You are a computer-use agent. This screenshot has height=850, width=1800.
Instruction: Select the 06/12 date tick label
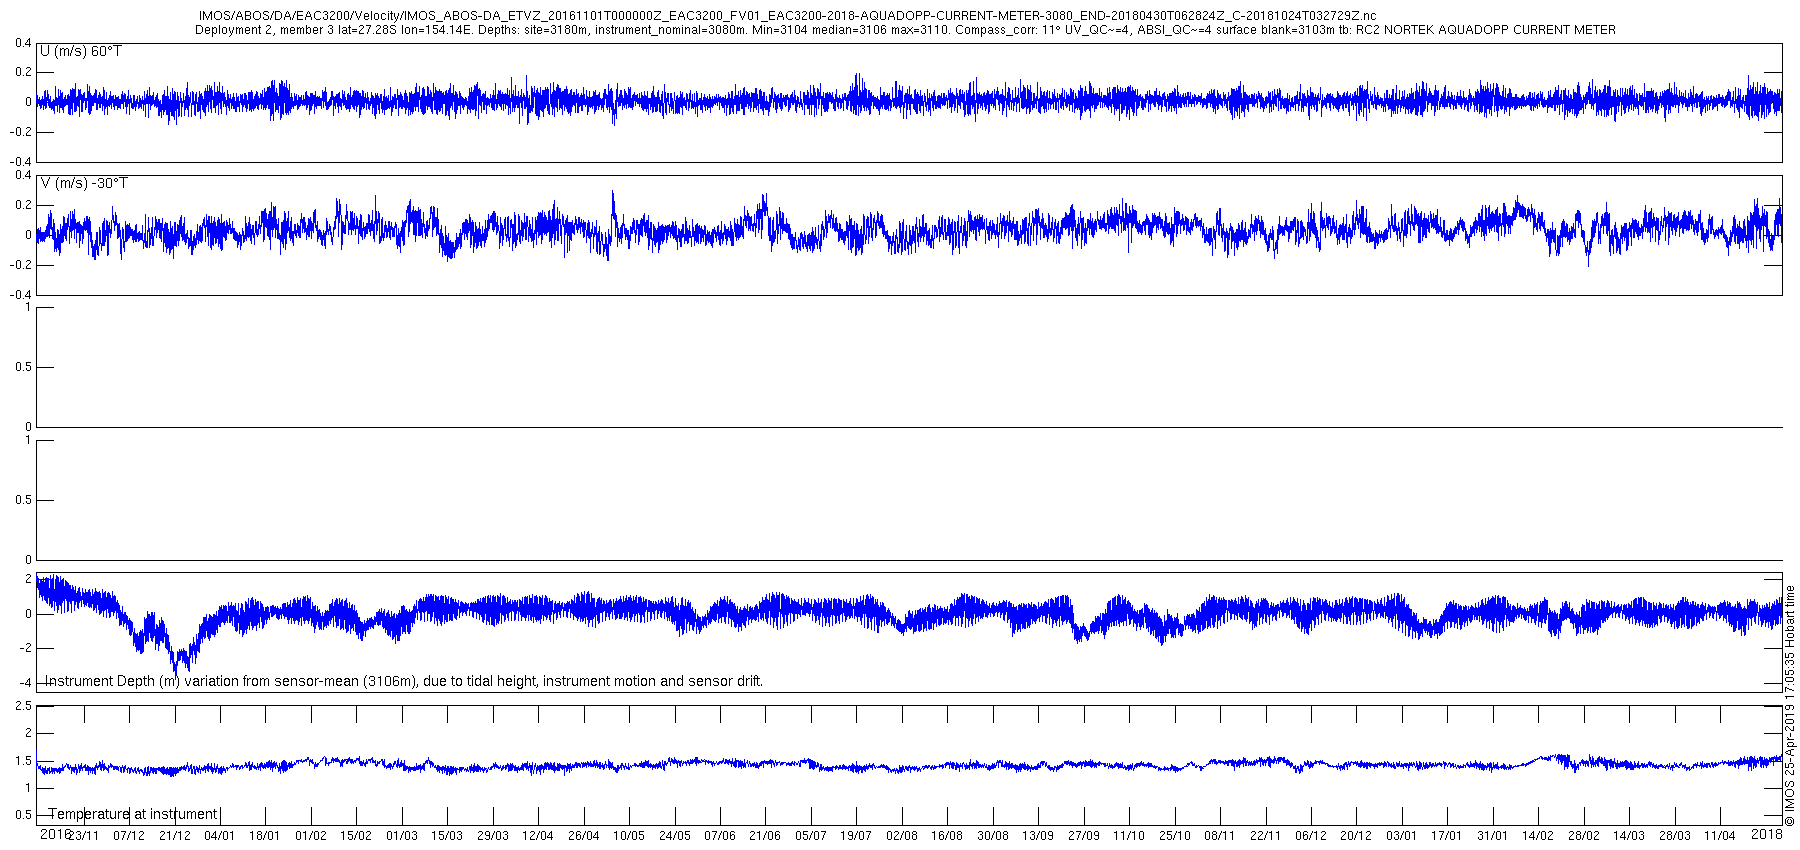point(1311,836)
